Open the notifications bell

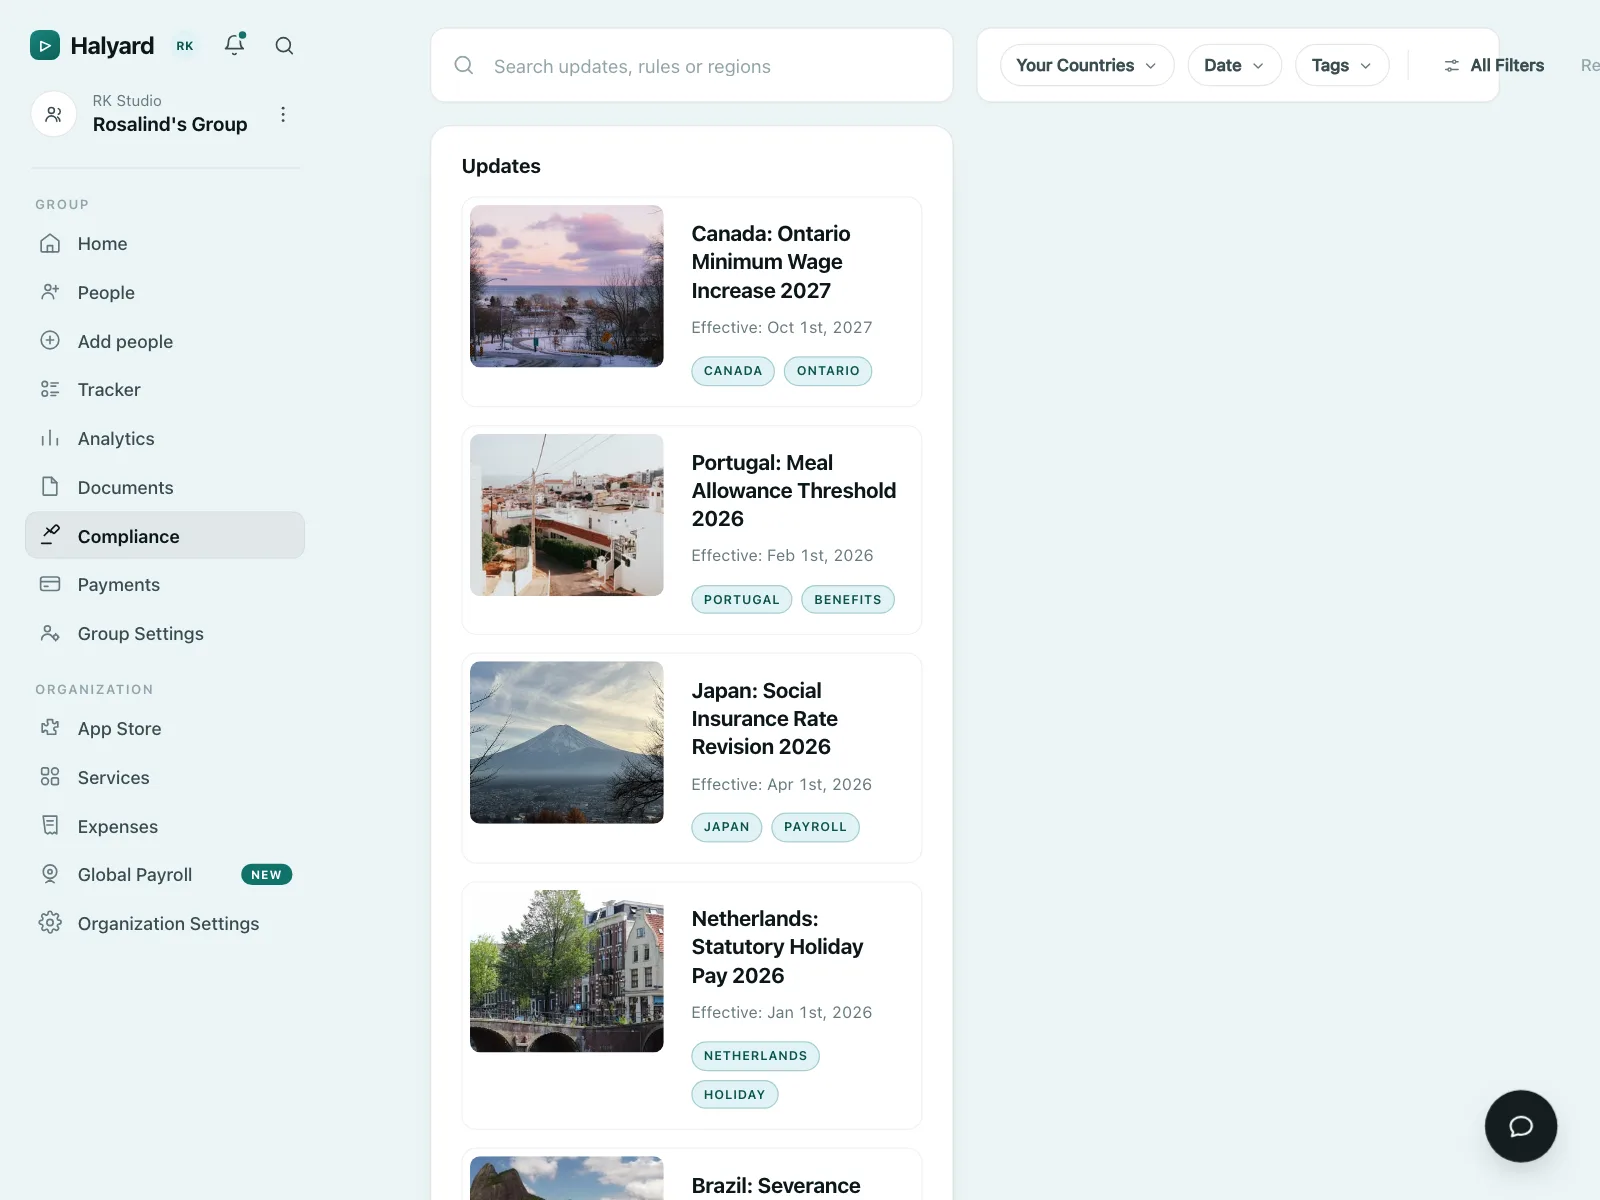click(x=235, y=44)
